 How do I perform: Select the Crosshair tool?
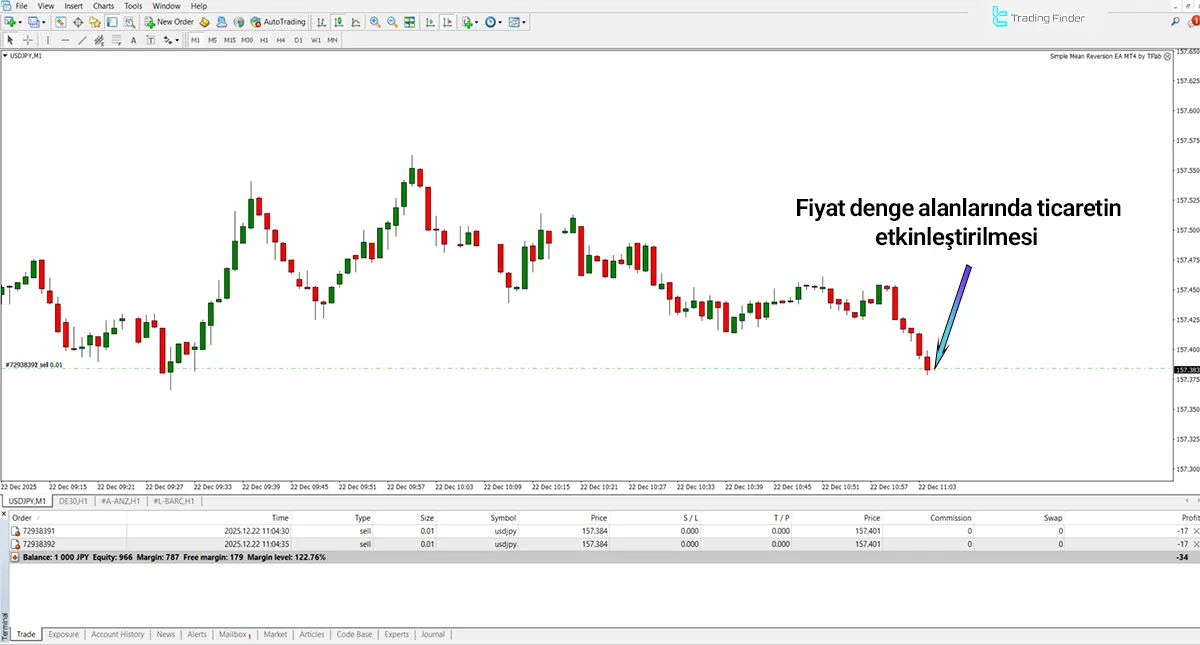pyautogui.click(x=27, y=40)
